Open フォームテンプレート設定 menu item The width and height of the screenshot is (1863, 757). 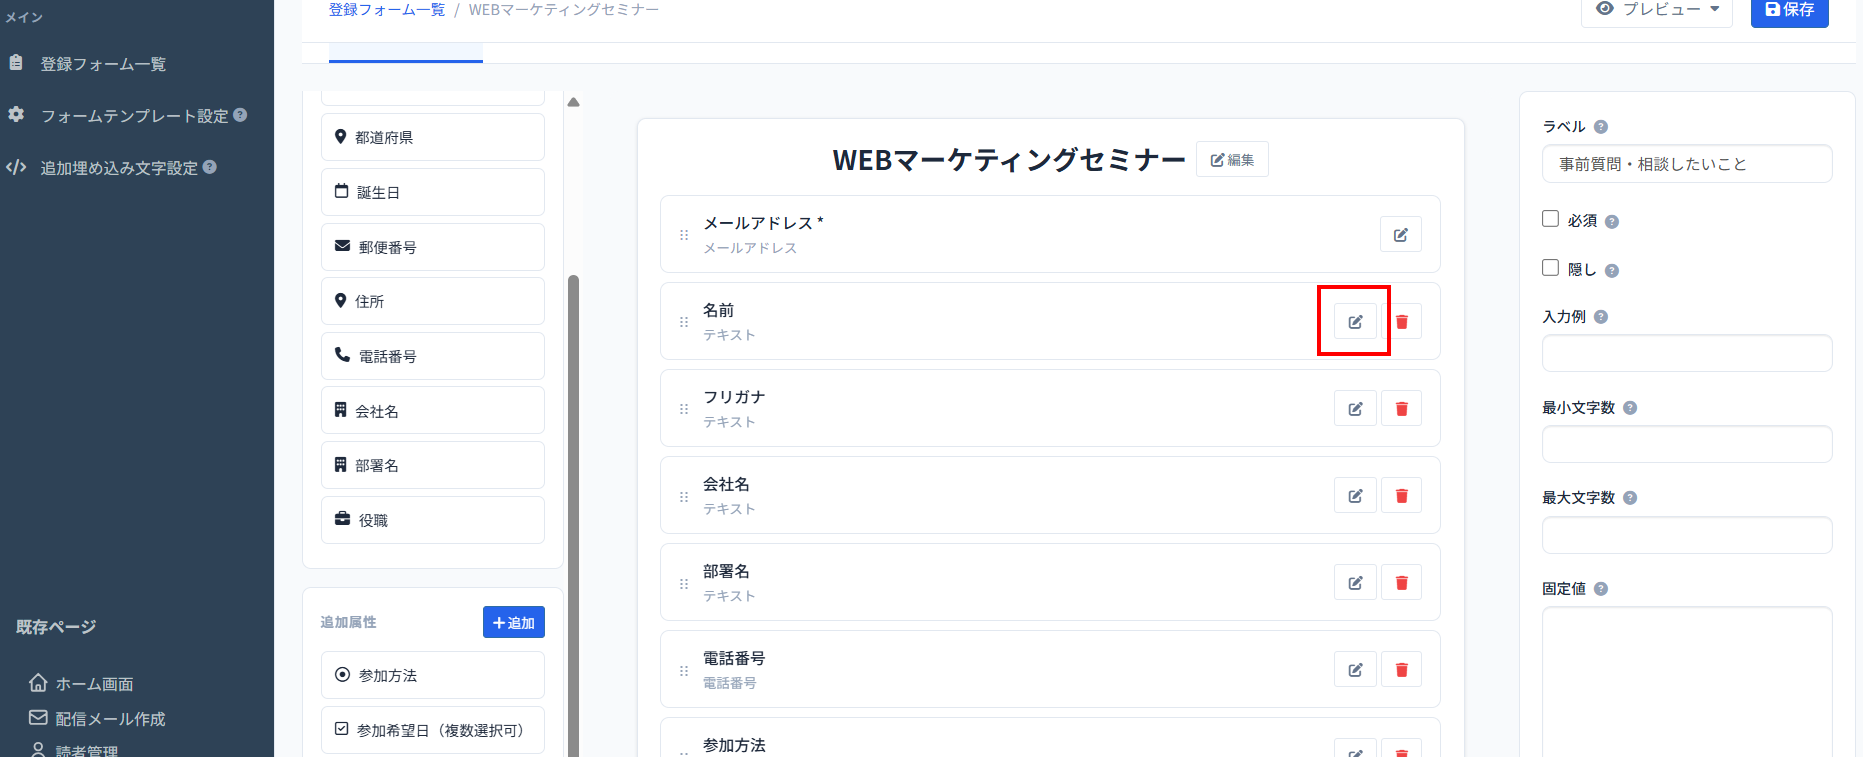pyautogui.click(x=134, y=116)
